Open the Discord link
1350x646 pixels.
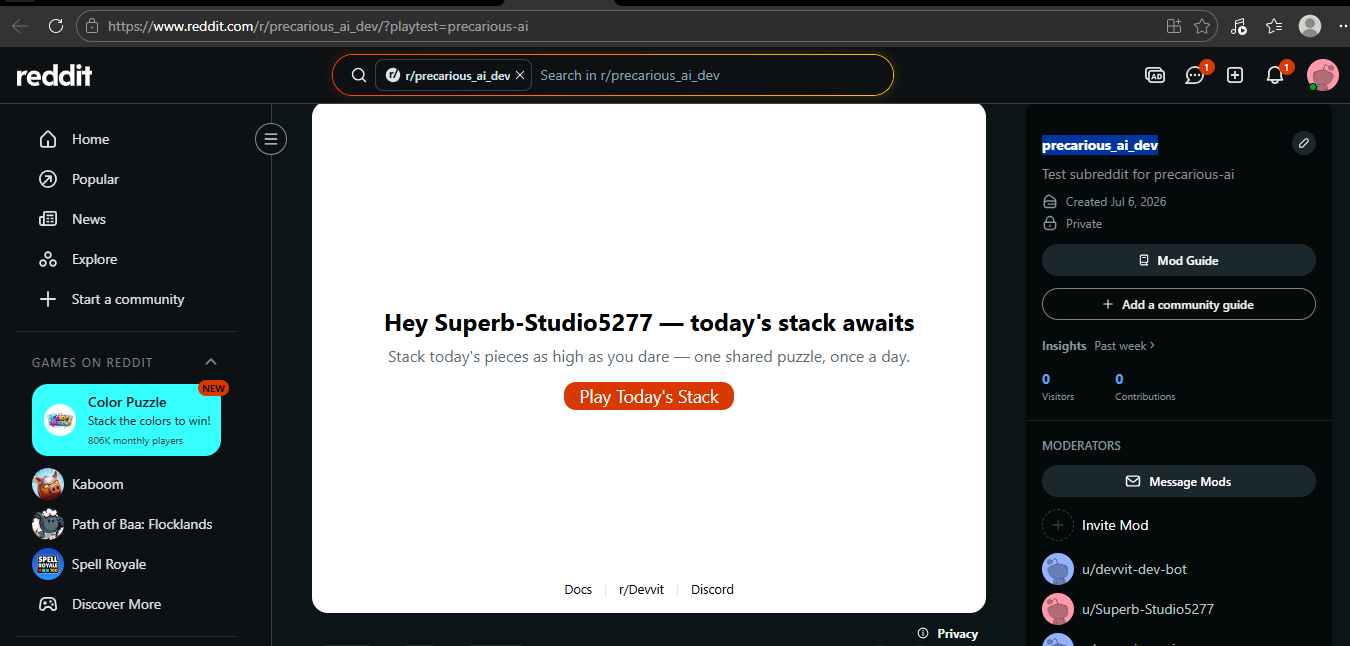click(712, 589)
